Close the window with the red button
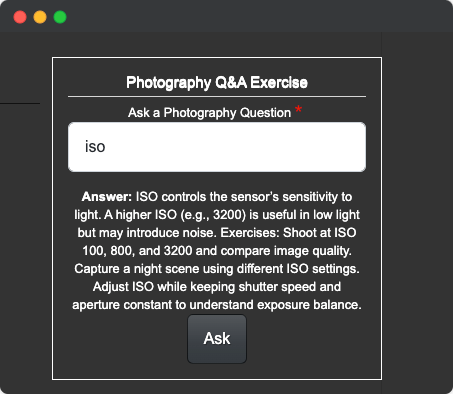Image resolution: width=453 pixels, height=394 pixels. click(x=20, y=17)
